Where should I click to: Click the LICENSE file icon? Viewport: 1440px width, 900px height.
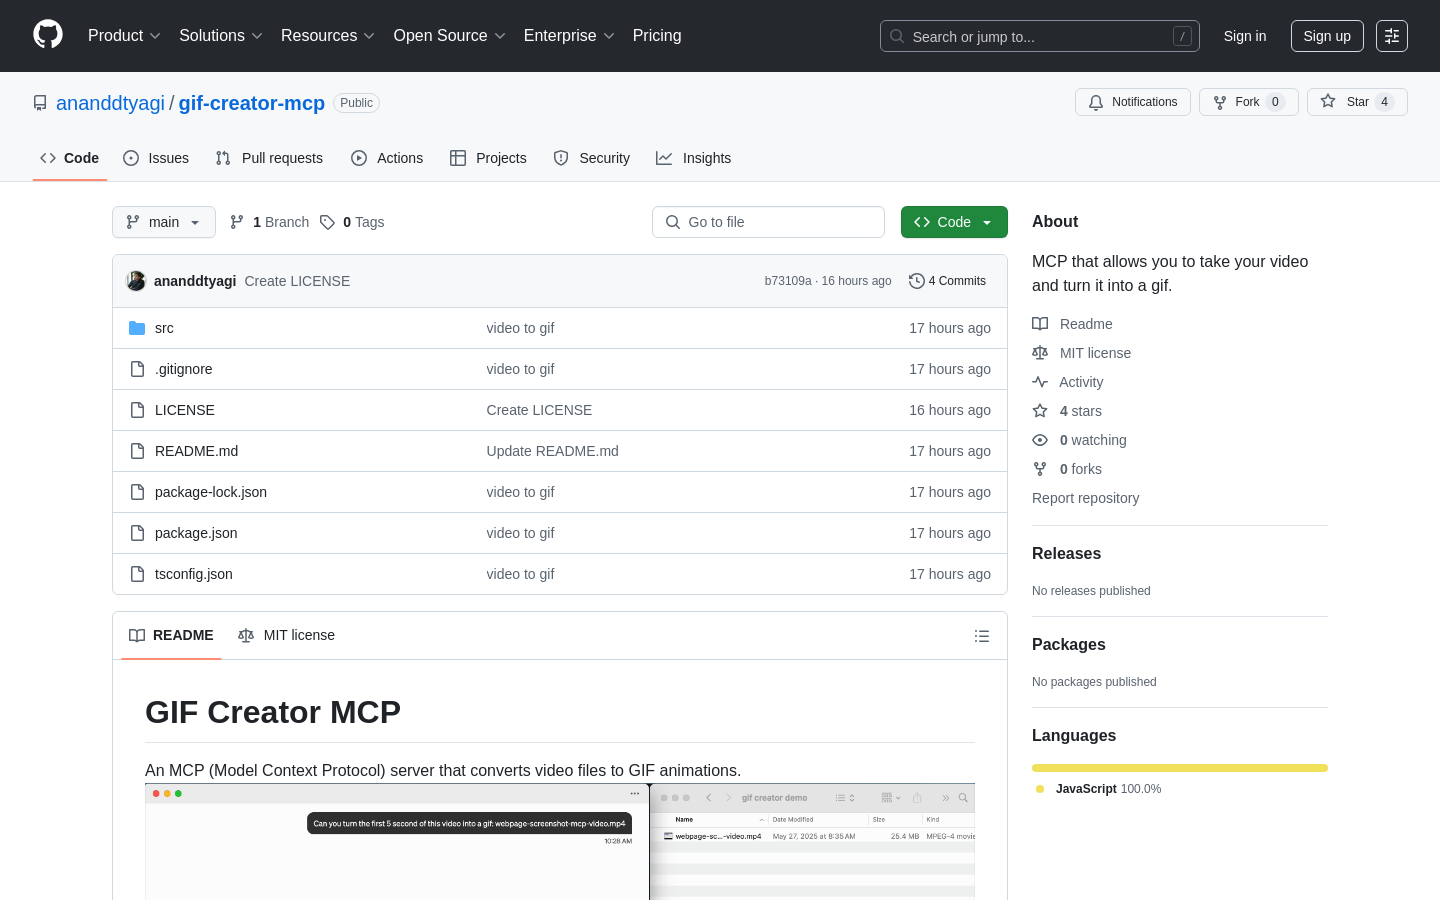[x=137, y=410]
